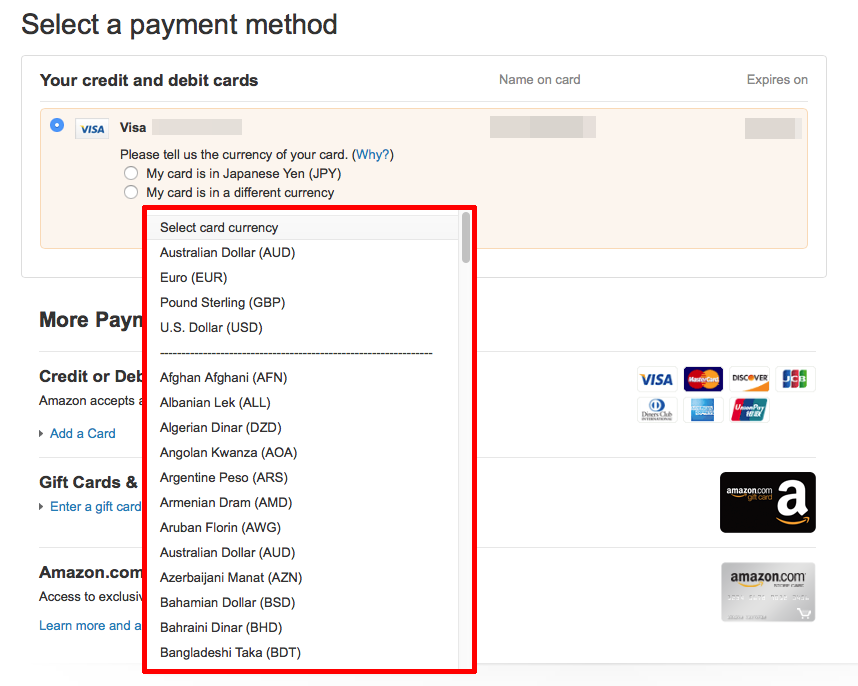Select Armenian Dram (AMD) currency
This screenshot has height=686, width=858.
click(x=303, y=503)
